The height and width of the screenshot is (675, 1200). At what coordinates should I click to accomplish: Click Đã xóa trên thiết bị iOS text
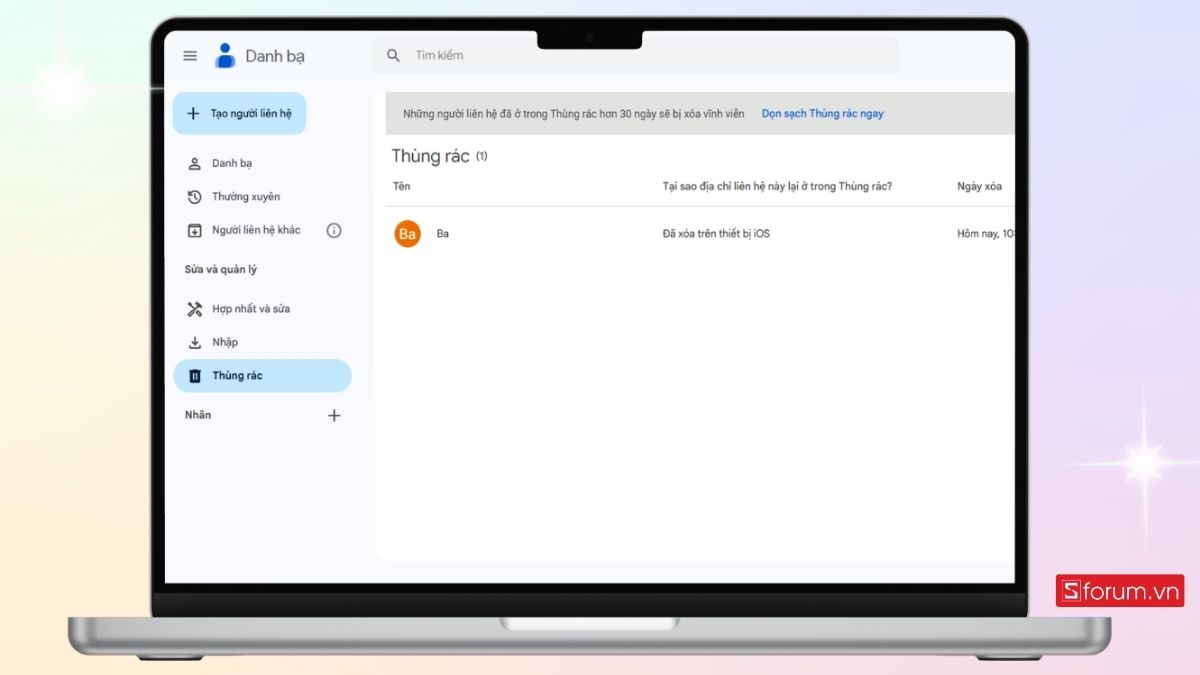coord(716,234)
